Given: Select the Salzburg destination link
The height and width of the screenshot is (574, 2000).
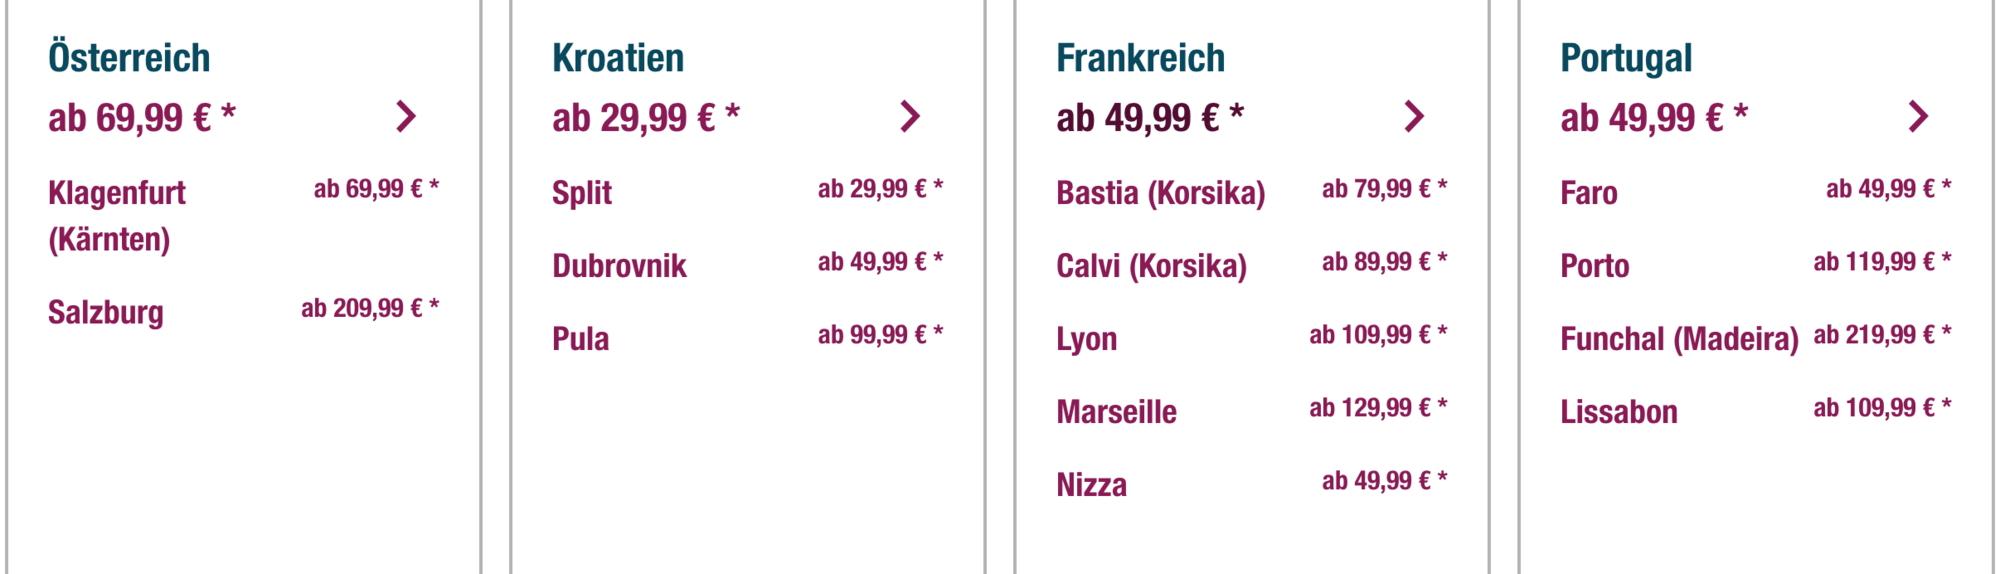Looking at the screenshot, I should pos(106,312).
